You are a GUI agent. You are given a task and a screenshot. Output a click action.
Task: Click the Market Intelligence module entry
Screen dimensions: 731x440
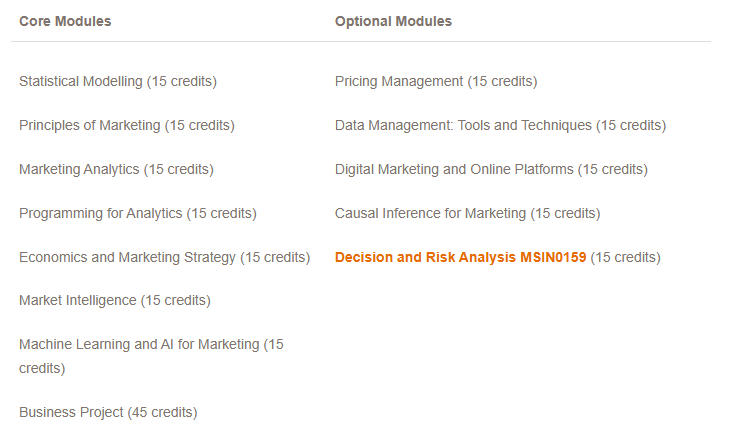pos(115,301)
